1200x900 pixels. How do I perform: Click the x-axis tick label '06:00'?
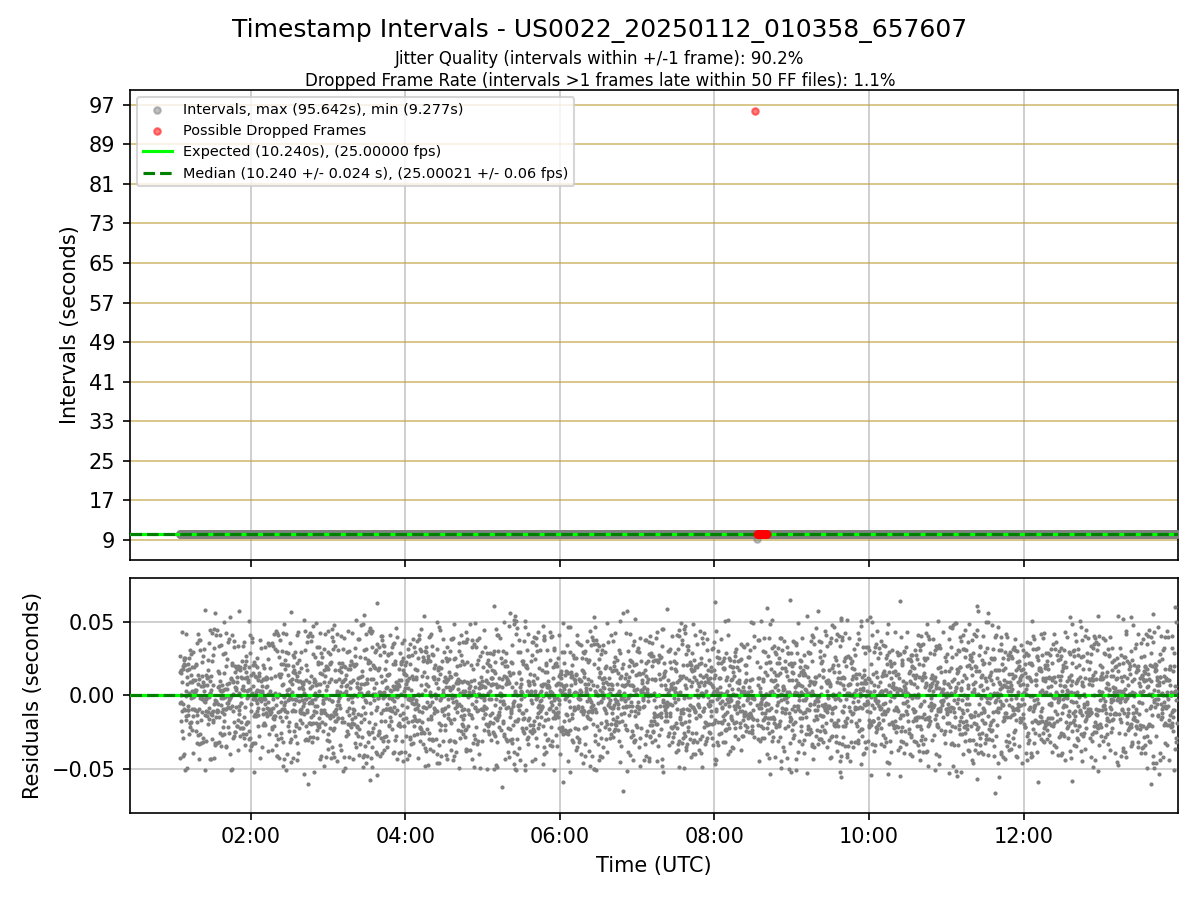pos(559,836)
